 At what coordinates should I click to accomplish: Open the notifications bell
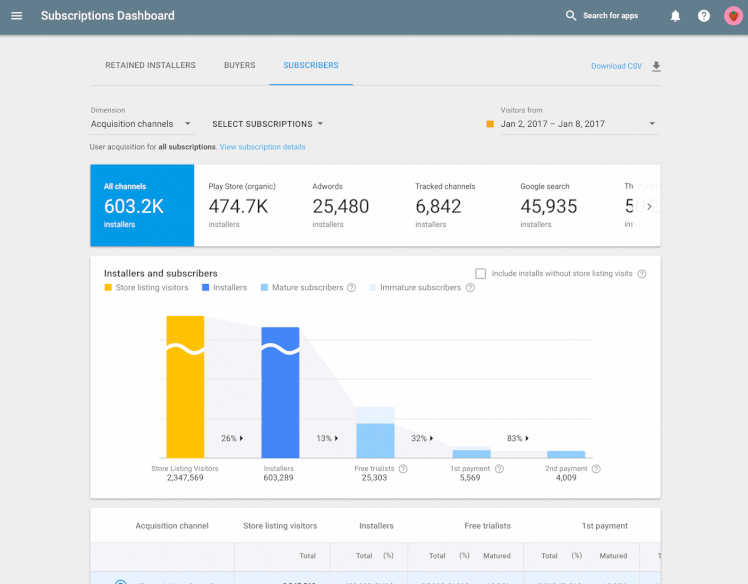(675, 16)
